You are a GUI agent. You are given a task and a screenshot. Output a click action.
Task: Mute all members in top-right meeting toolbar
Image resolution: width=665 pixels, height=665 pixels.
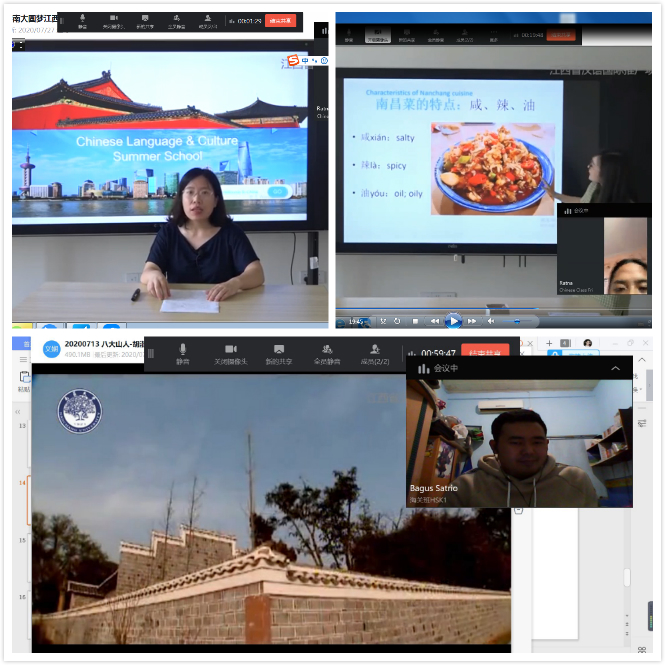coord(436,35)
